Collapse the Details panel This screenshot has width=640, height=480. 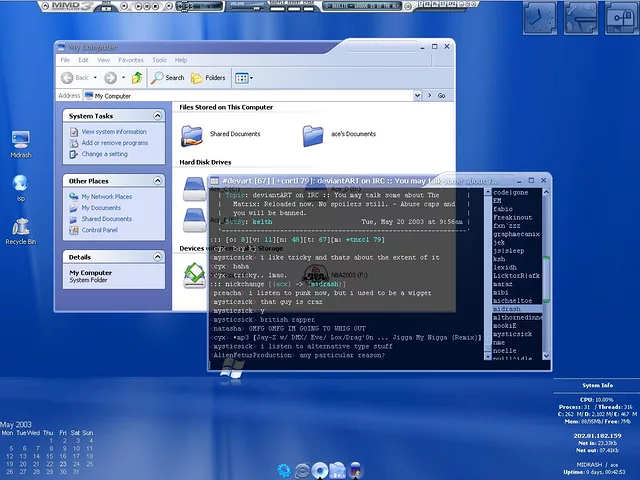(x=157, y=257)
